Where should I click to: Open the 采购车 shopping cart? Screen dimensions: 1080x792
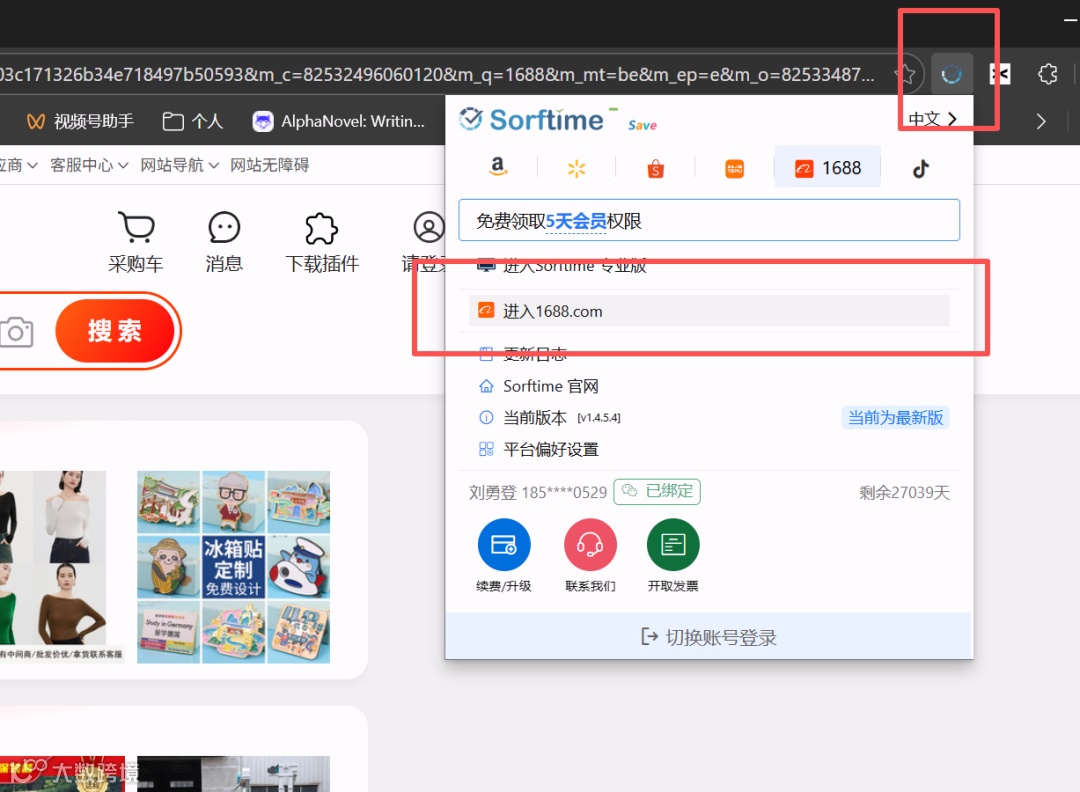click(x=136, y=242)
